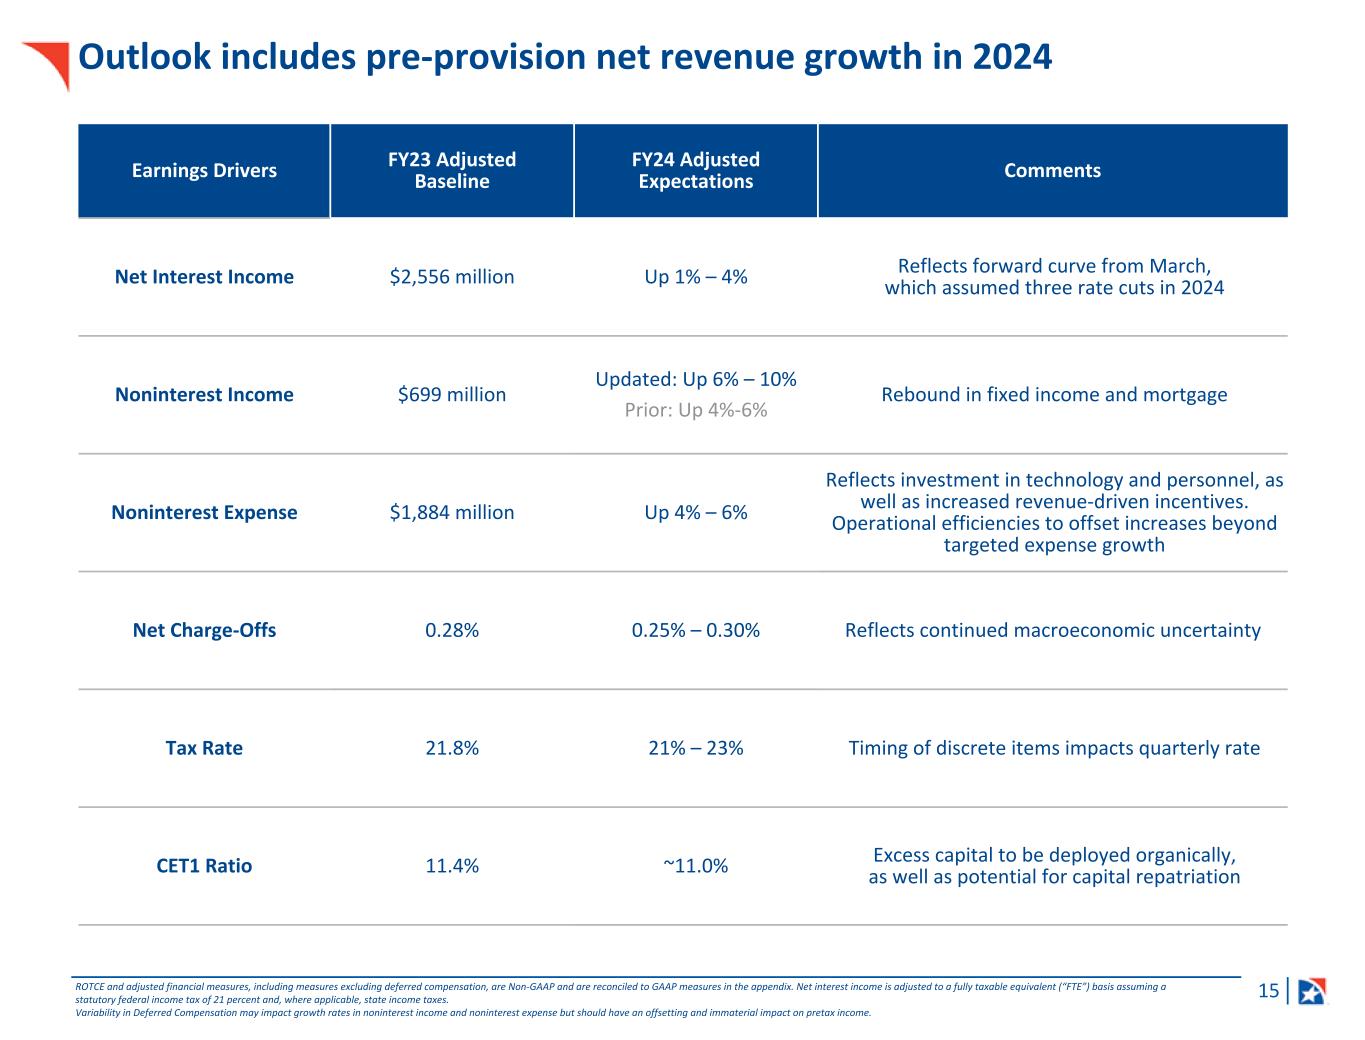This screenshot has height=1040, width=1365.
Task: Click the slide title about pre-provision net revenue
Action: tap(565, 57)
